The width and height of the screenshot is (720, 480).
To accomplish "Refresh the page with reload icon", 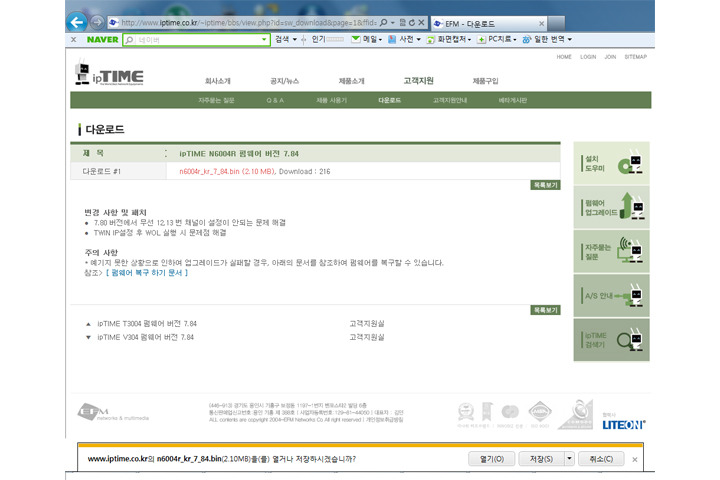I will (412, 23).
